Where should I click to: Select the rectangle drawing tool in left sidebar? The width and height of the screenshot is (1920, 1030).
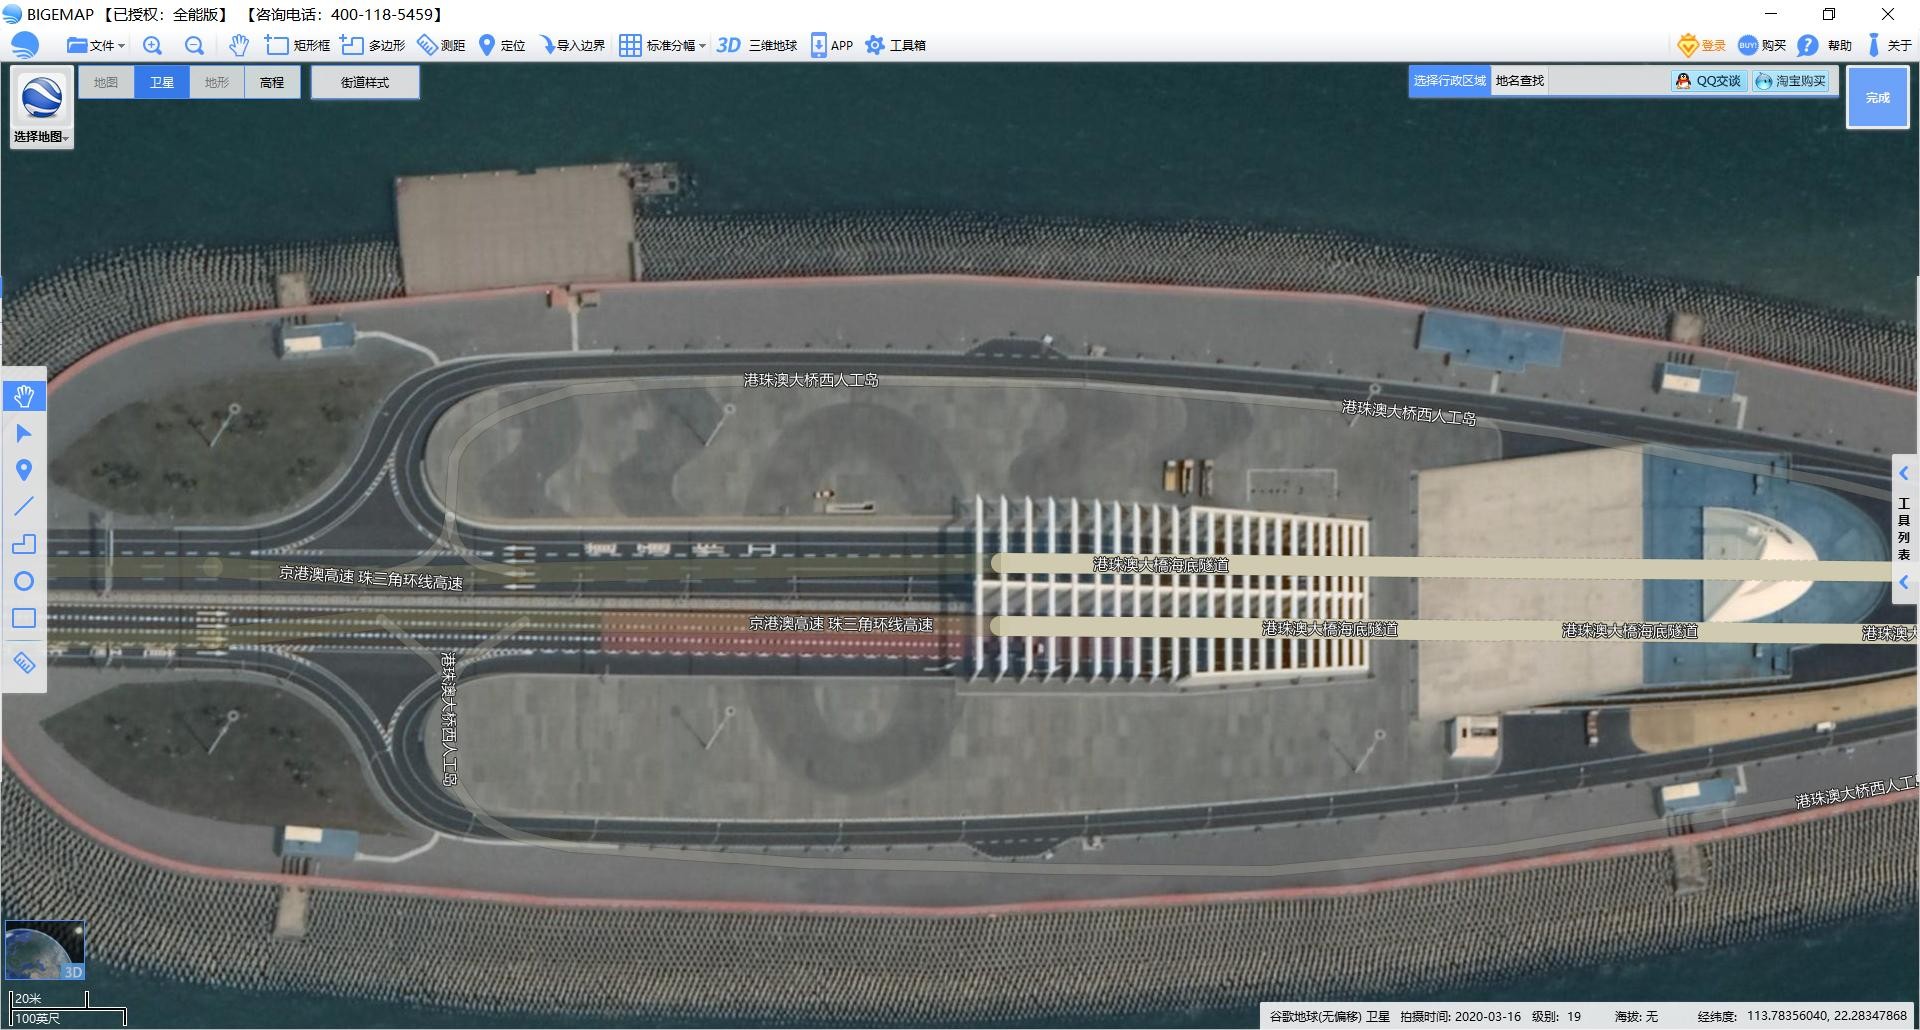24,618
